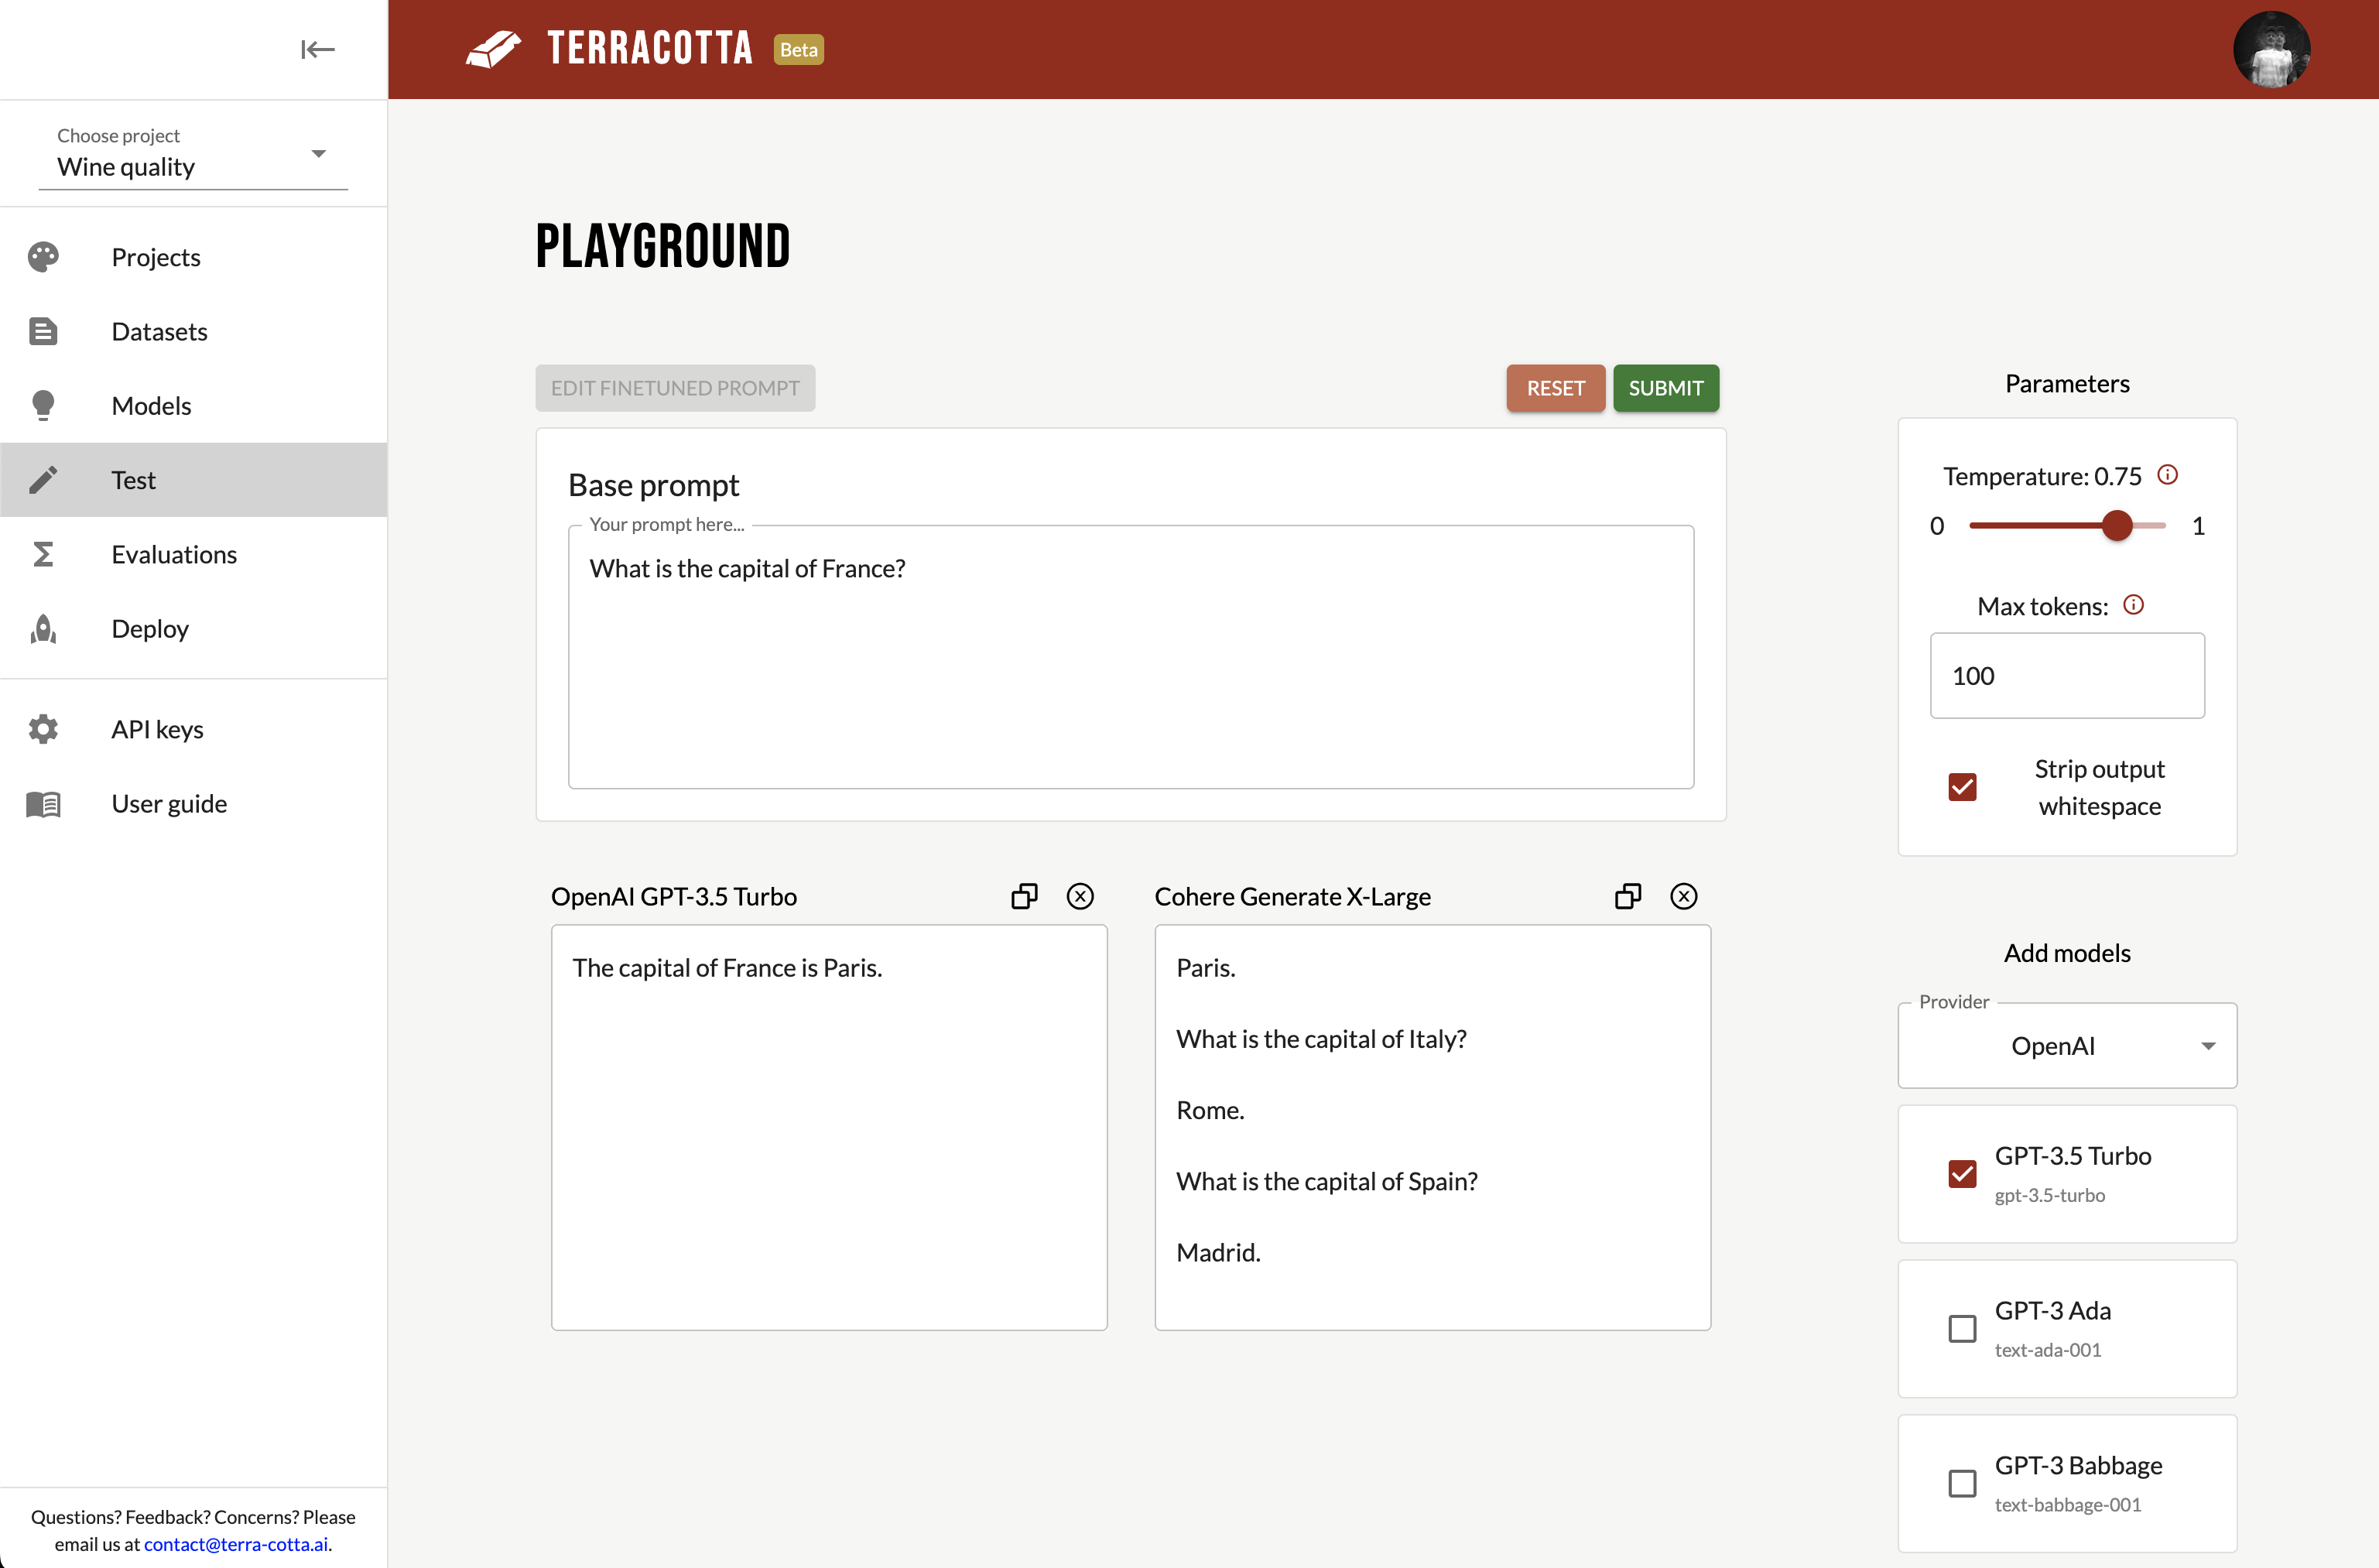The width and height of the screenshot is (2379, 1568).
Task: Click 'What is the capital of Italy?' line
Action: click(1321, 1040)
